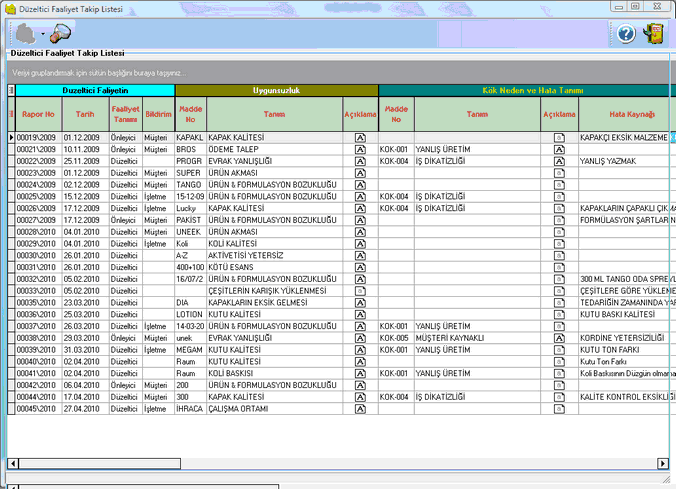Select the Uygunsuzluk band header
676x489 pixels.
click(x=276, y=90)
